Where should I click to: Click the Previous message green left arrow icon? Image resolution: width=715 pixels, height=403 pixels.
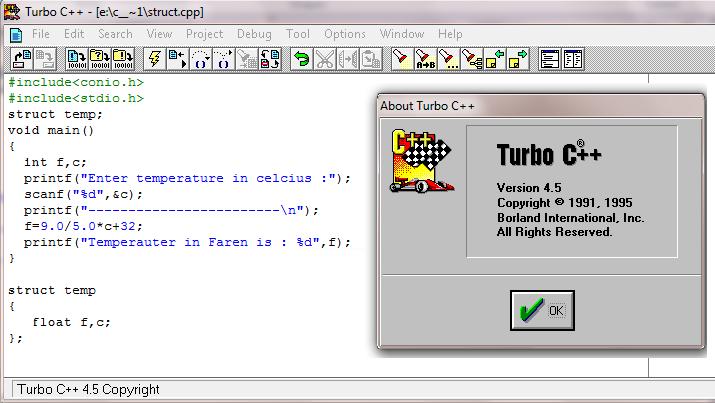pos(495,59)
